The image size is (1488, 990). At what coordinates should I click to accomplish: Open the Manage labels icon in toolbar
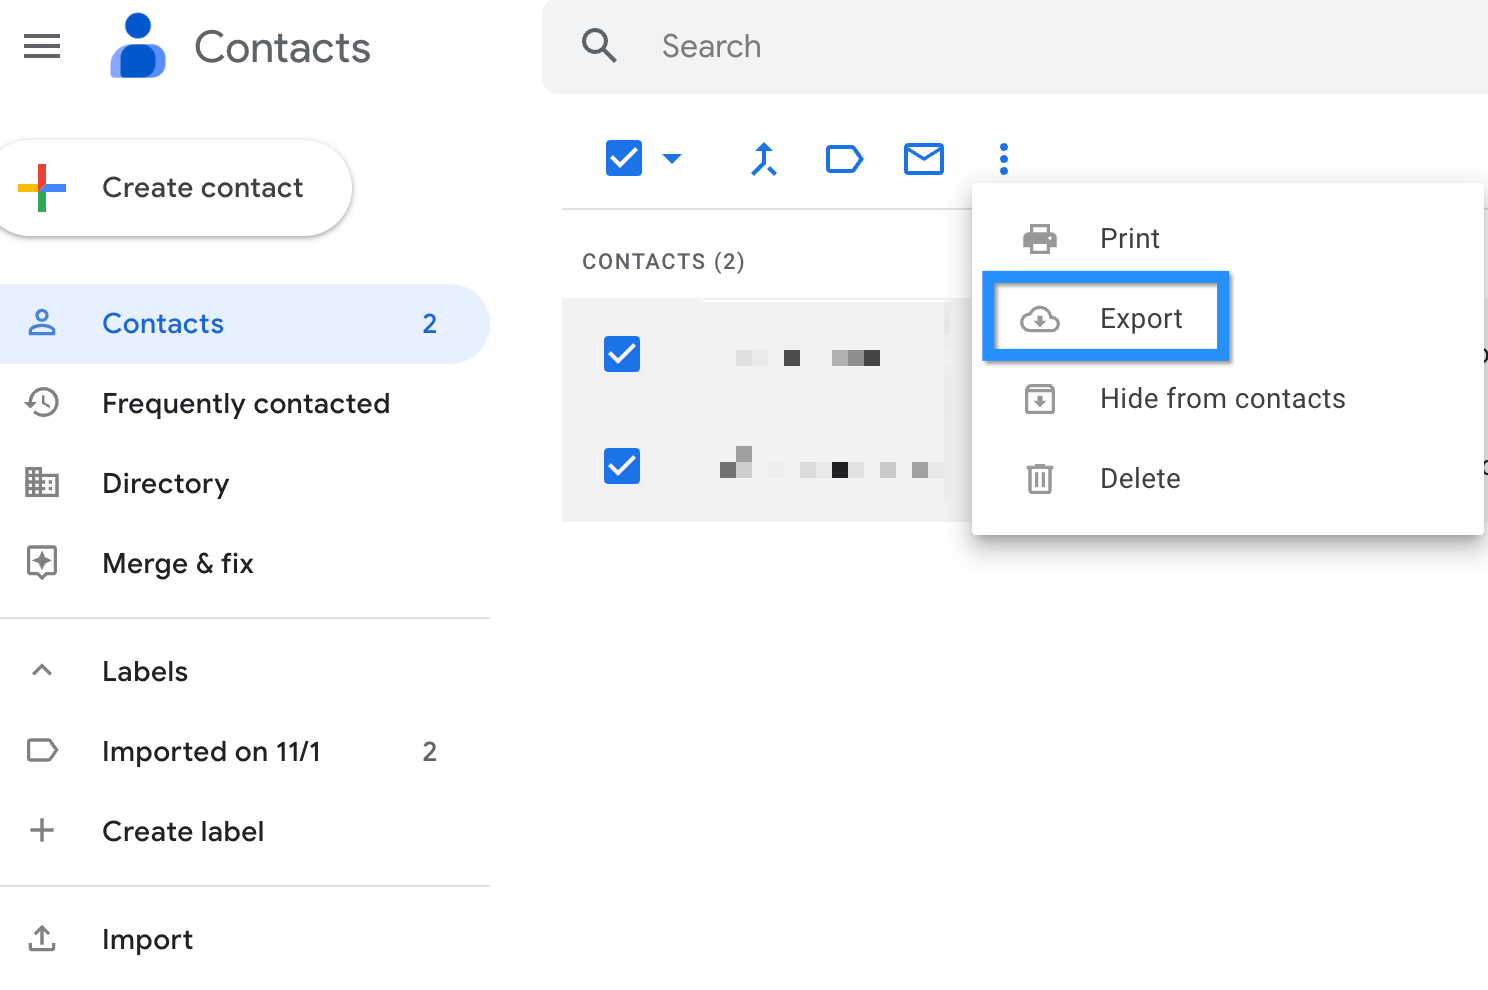844,158
